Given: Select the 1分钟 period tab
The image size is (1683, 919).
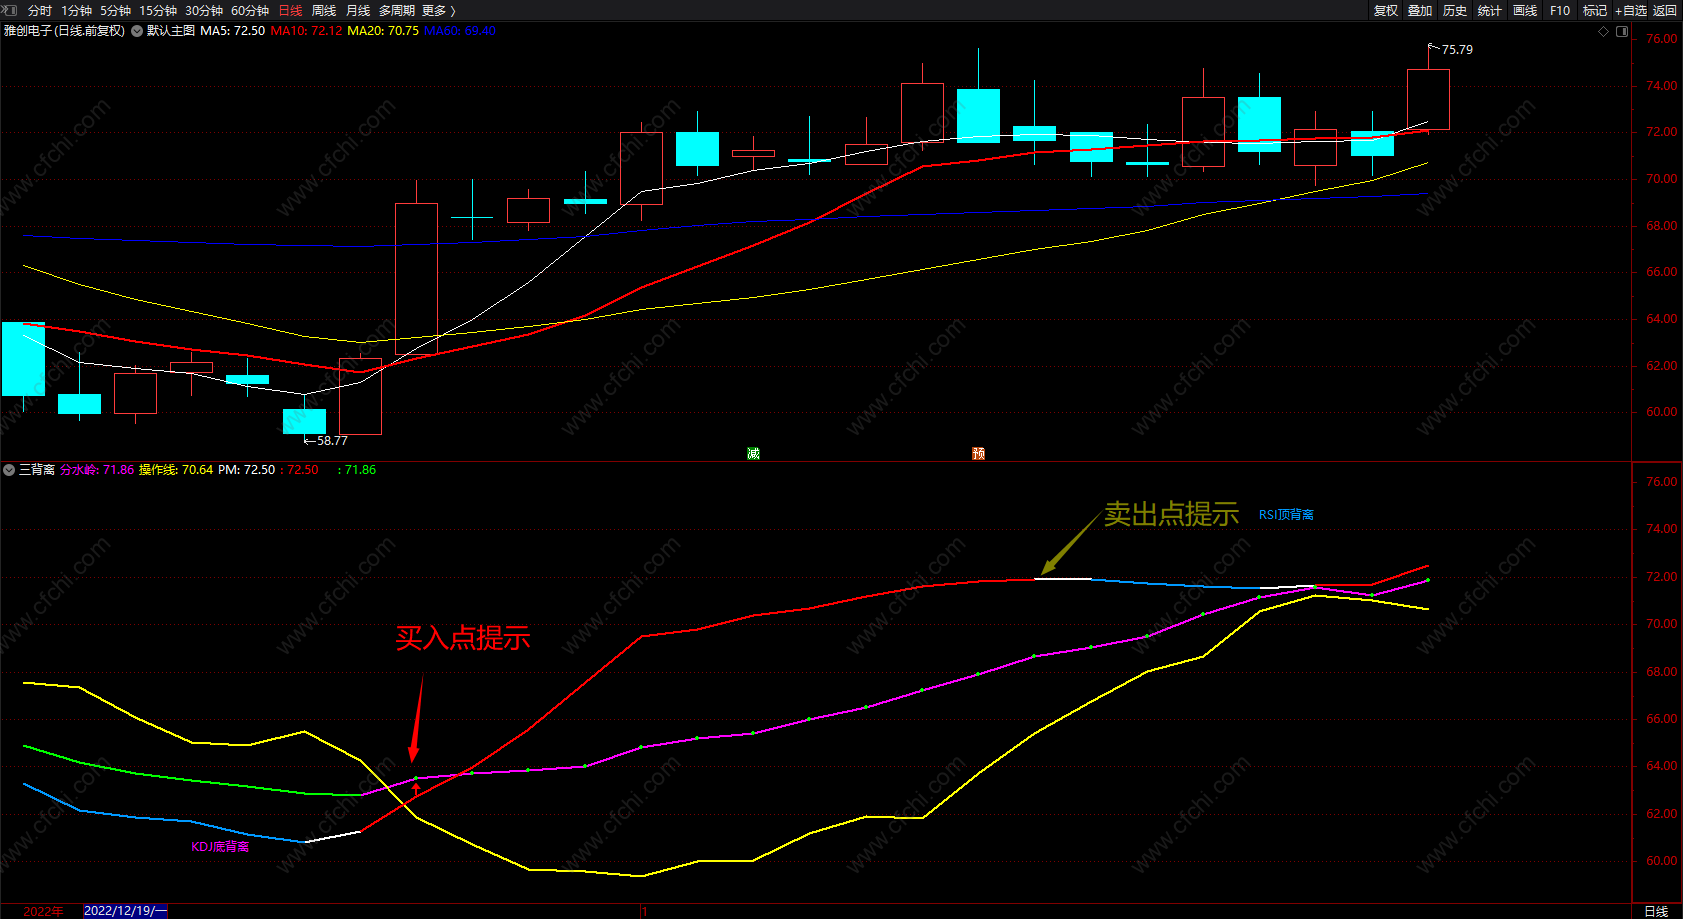Looking at the screenshot, I should coord(76,10).
